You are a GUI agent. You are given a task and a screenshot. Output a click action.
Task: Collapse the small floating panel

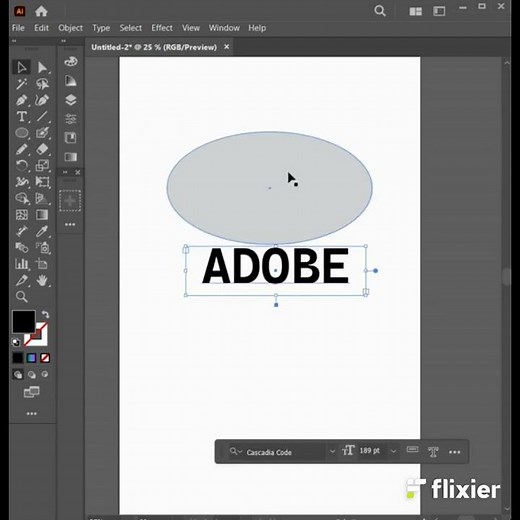pos(65,172)
